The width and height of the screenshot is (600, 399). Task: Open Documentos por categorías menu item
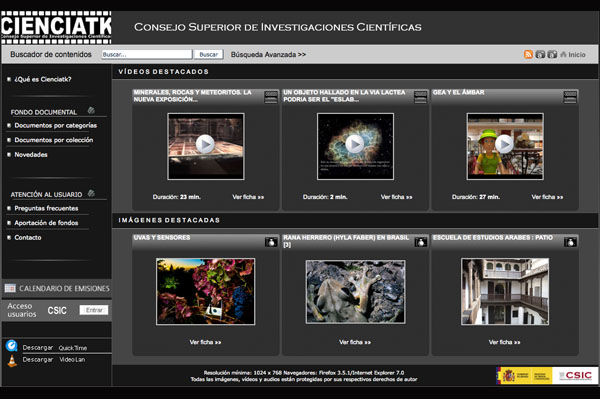click(x=55, y=125)
